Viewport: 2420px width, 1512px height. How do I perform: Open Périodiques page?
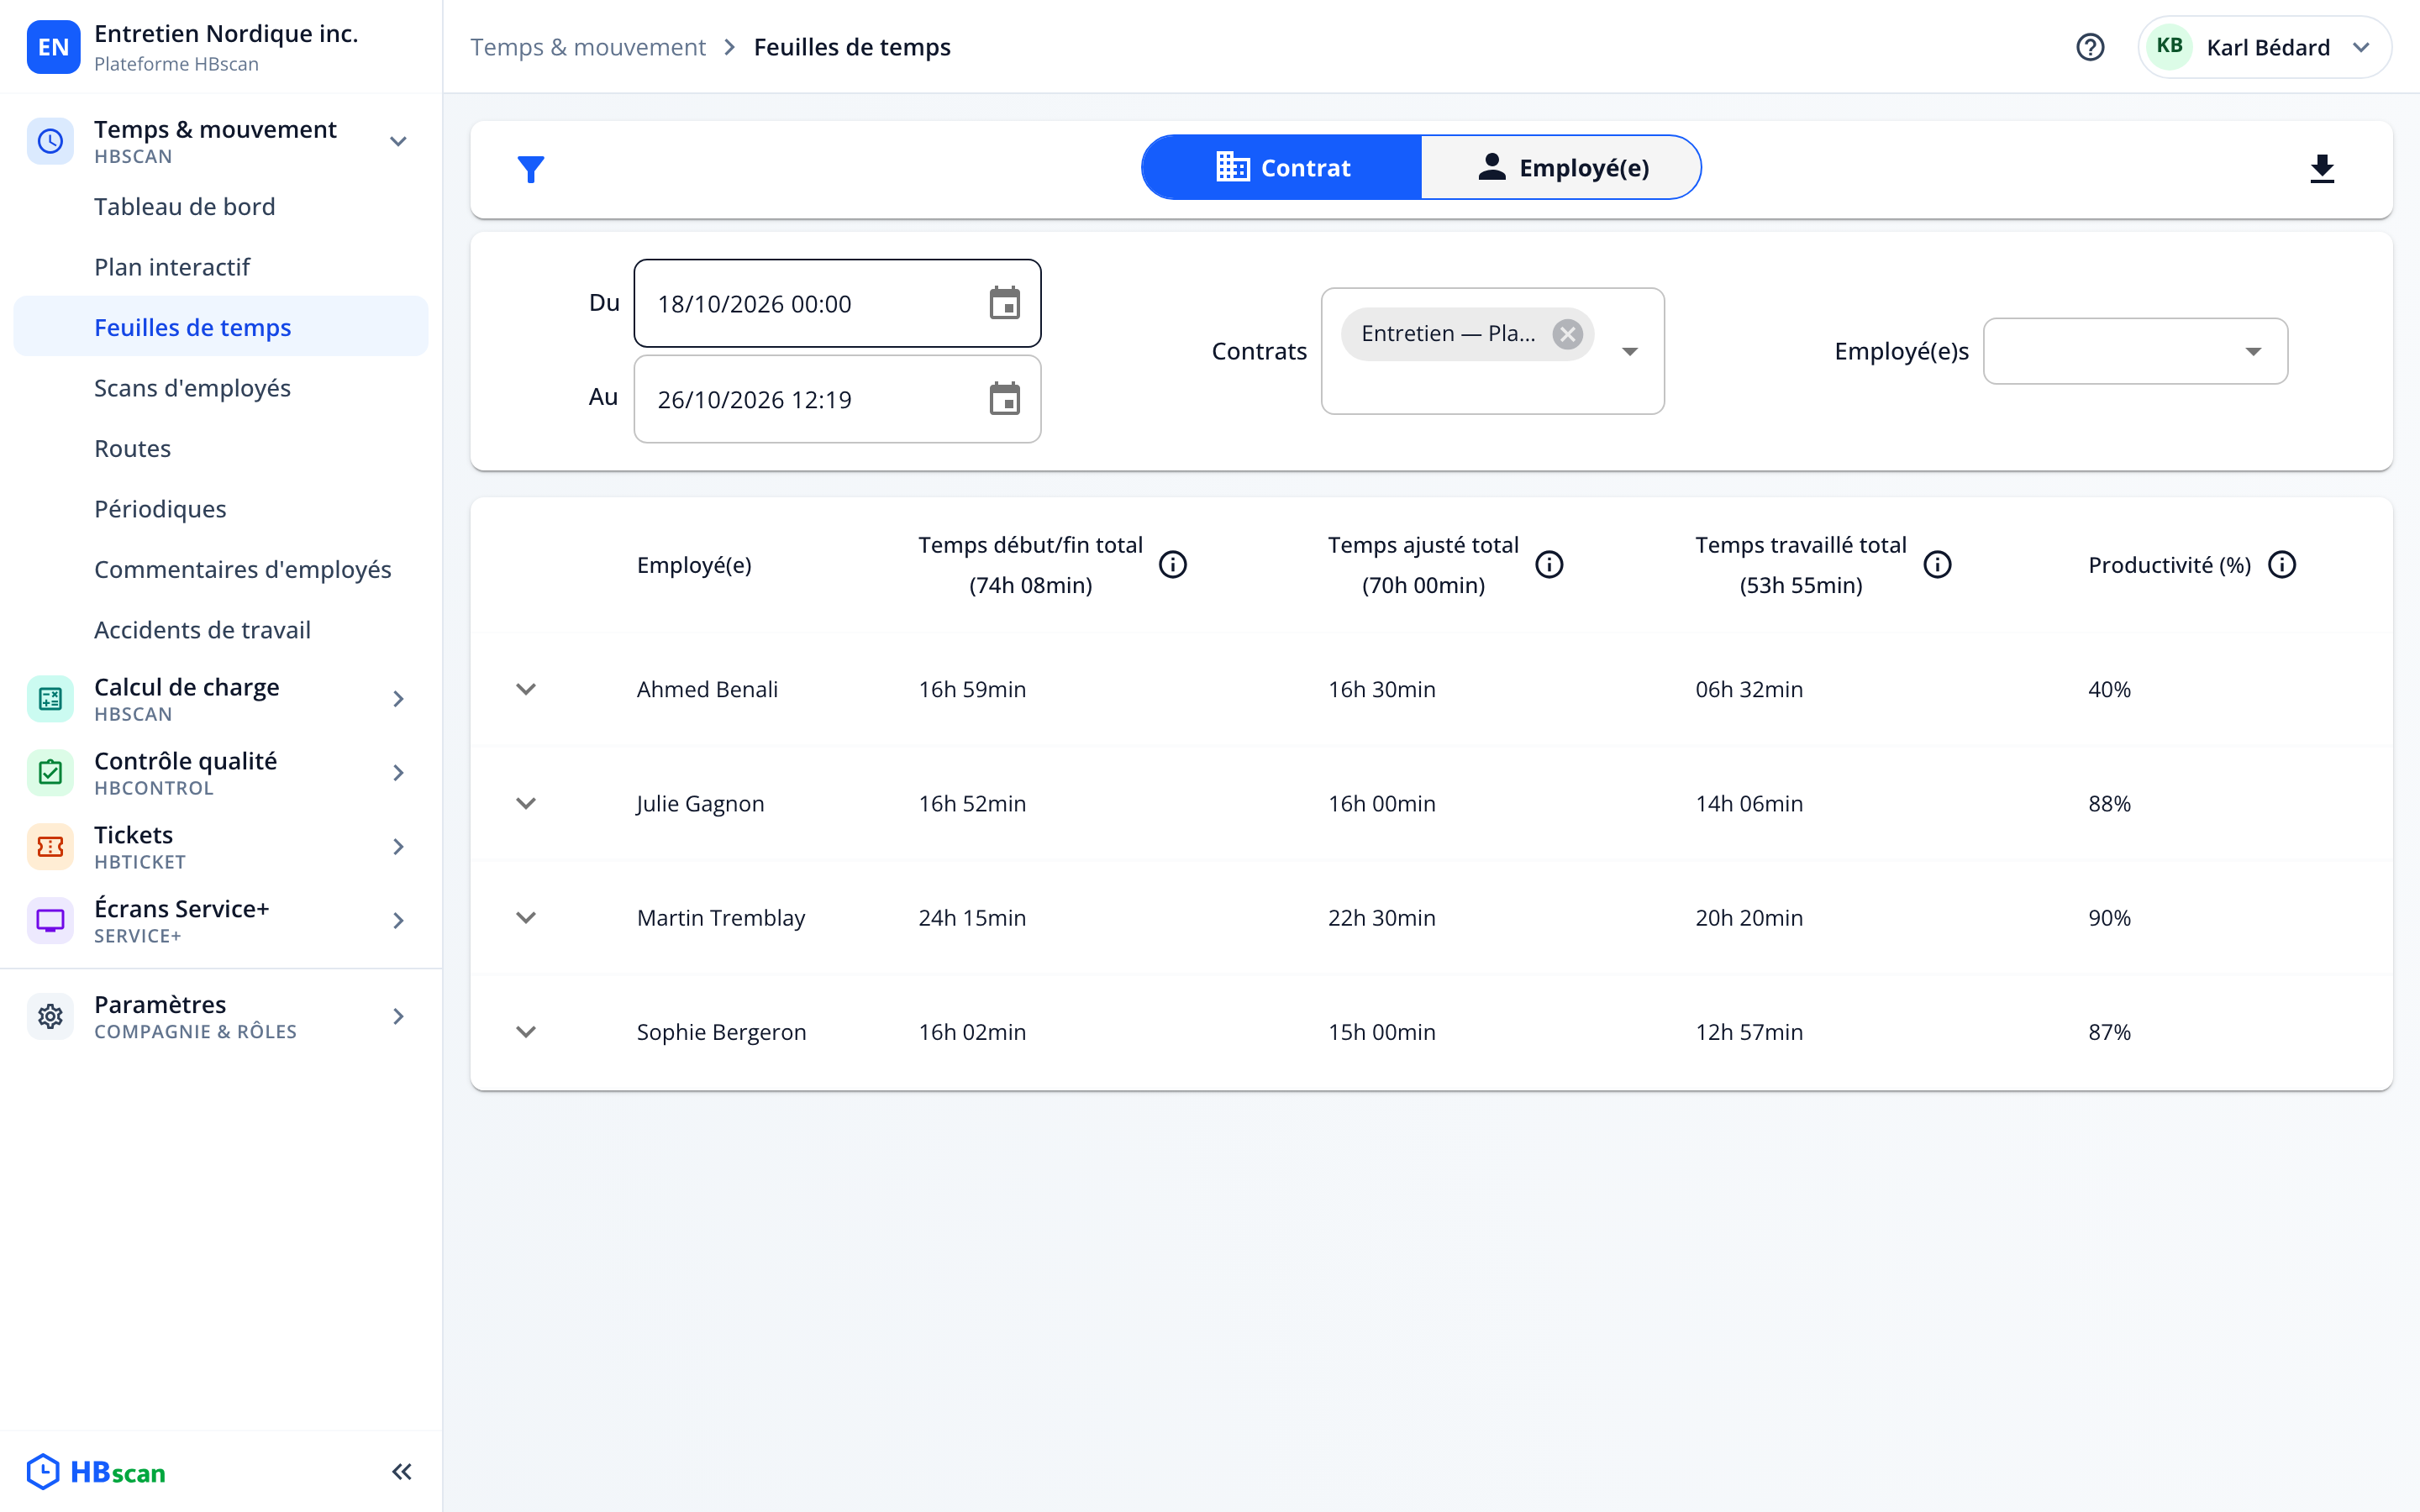(221, 509)
